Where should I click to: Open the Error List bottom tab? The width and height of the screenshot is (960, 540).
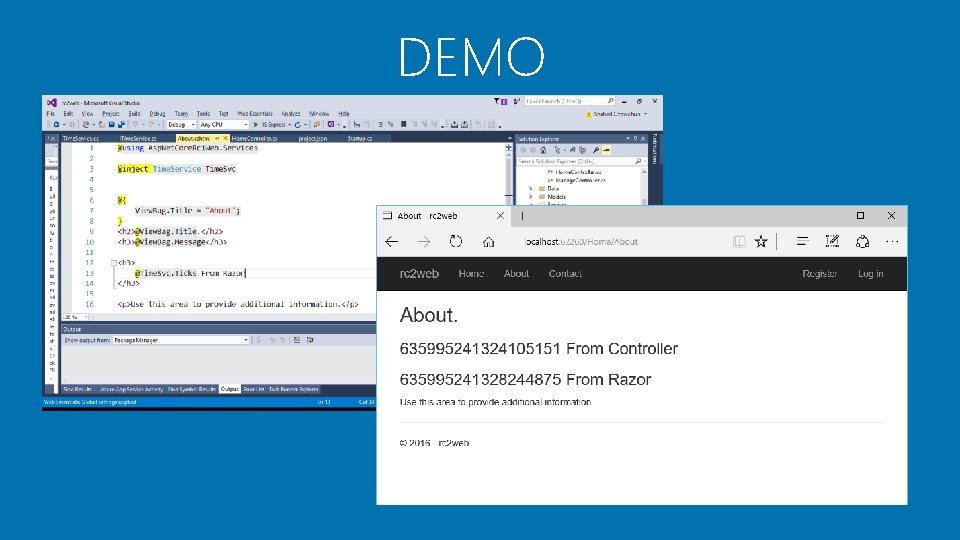point(253,389)
